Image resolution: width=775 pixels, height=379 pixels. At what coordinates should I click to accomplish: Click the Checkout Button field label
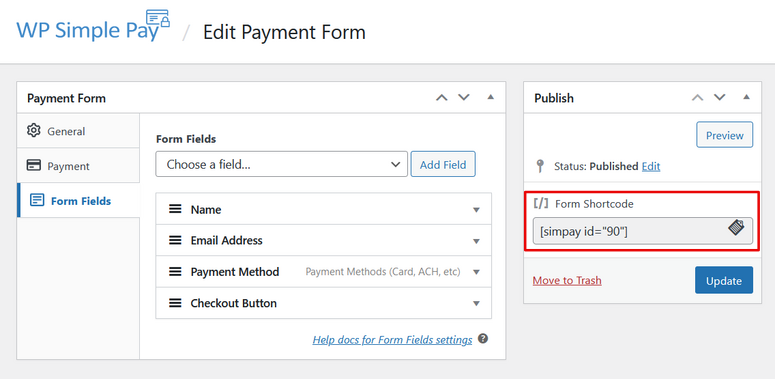coord(233,303)
